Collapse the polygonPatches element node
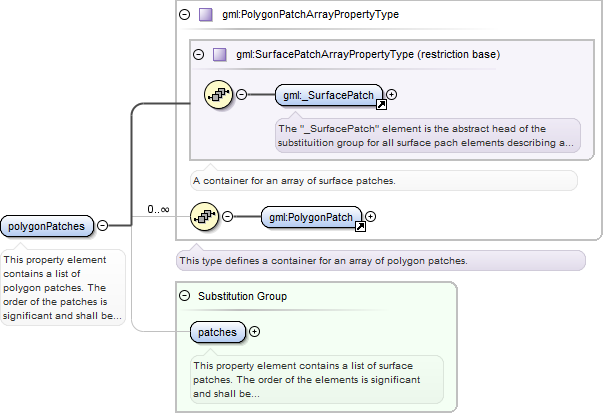This screenshot has width=604, height=414. click(x=102, y=225)
